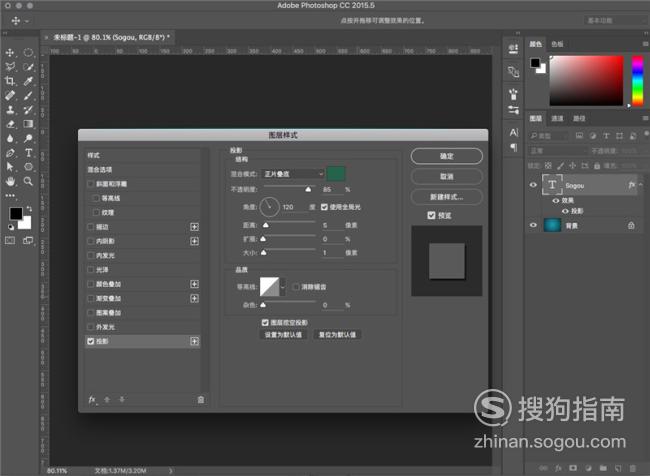Uncheck the 投影 effect checkbox

coord(90,341)
